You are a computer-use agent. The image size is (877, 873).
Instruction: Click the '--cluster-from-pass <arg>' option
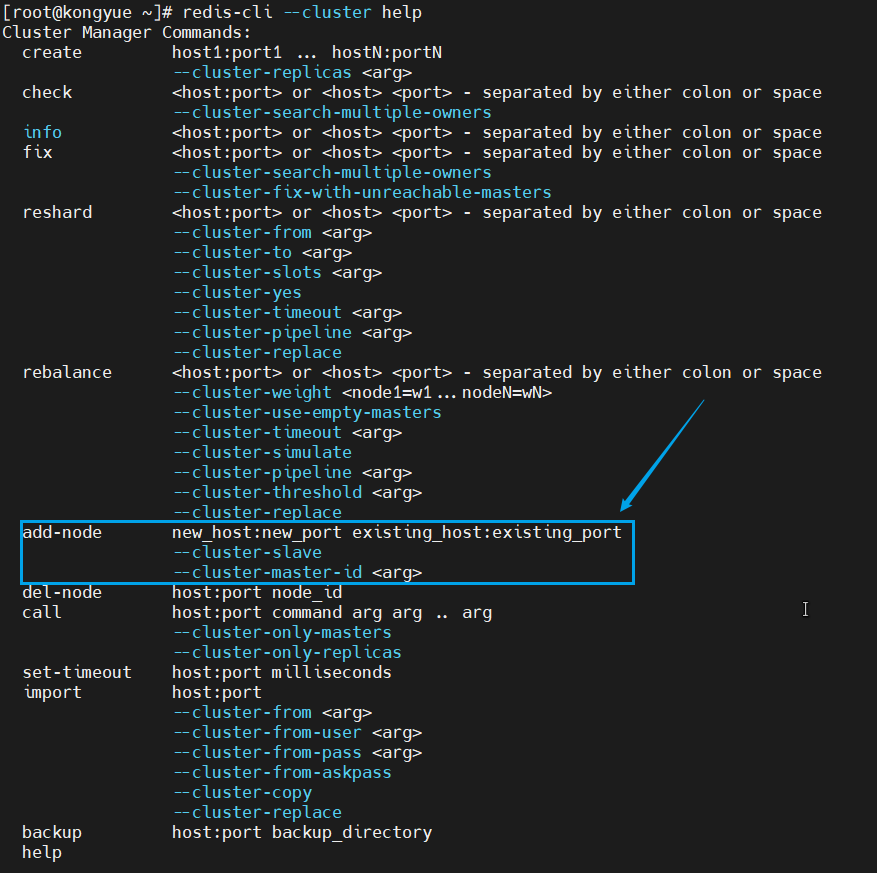pos(297,753)
